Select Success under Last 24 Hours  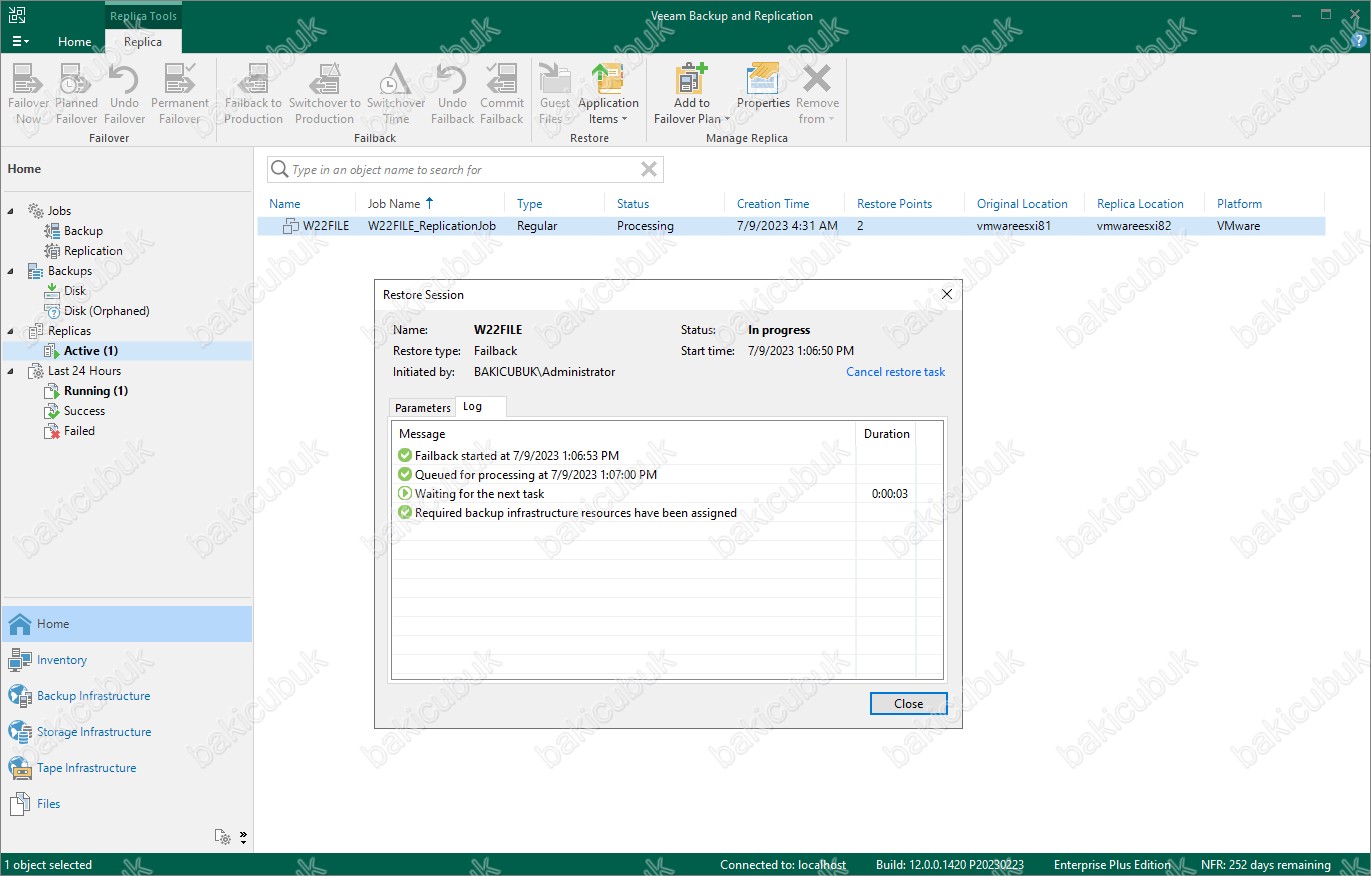[x=84, y=411]
